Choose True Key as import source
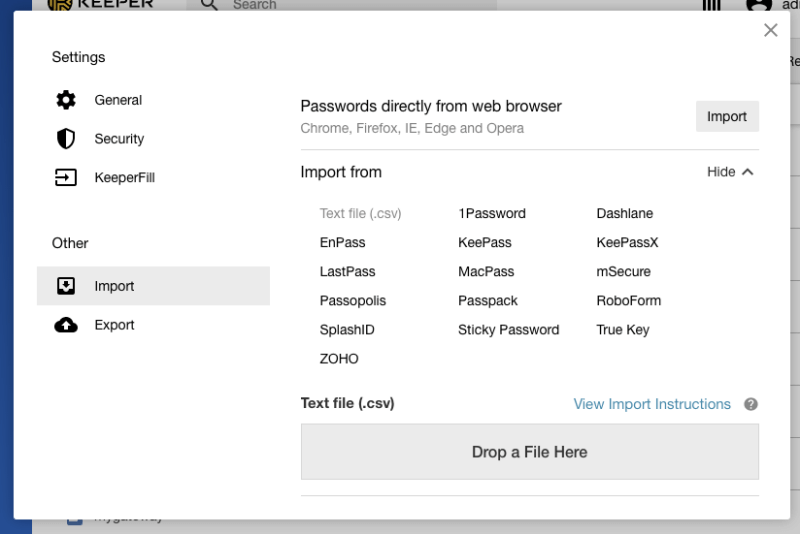Image resolution: width=800 pixels, height=534 pixels. pyautogui.click(x=622, y=329)
